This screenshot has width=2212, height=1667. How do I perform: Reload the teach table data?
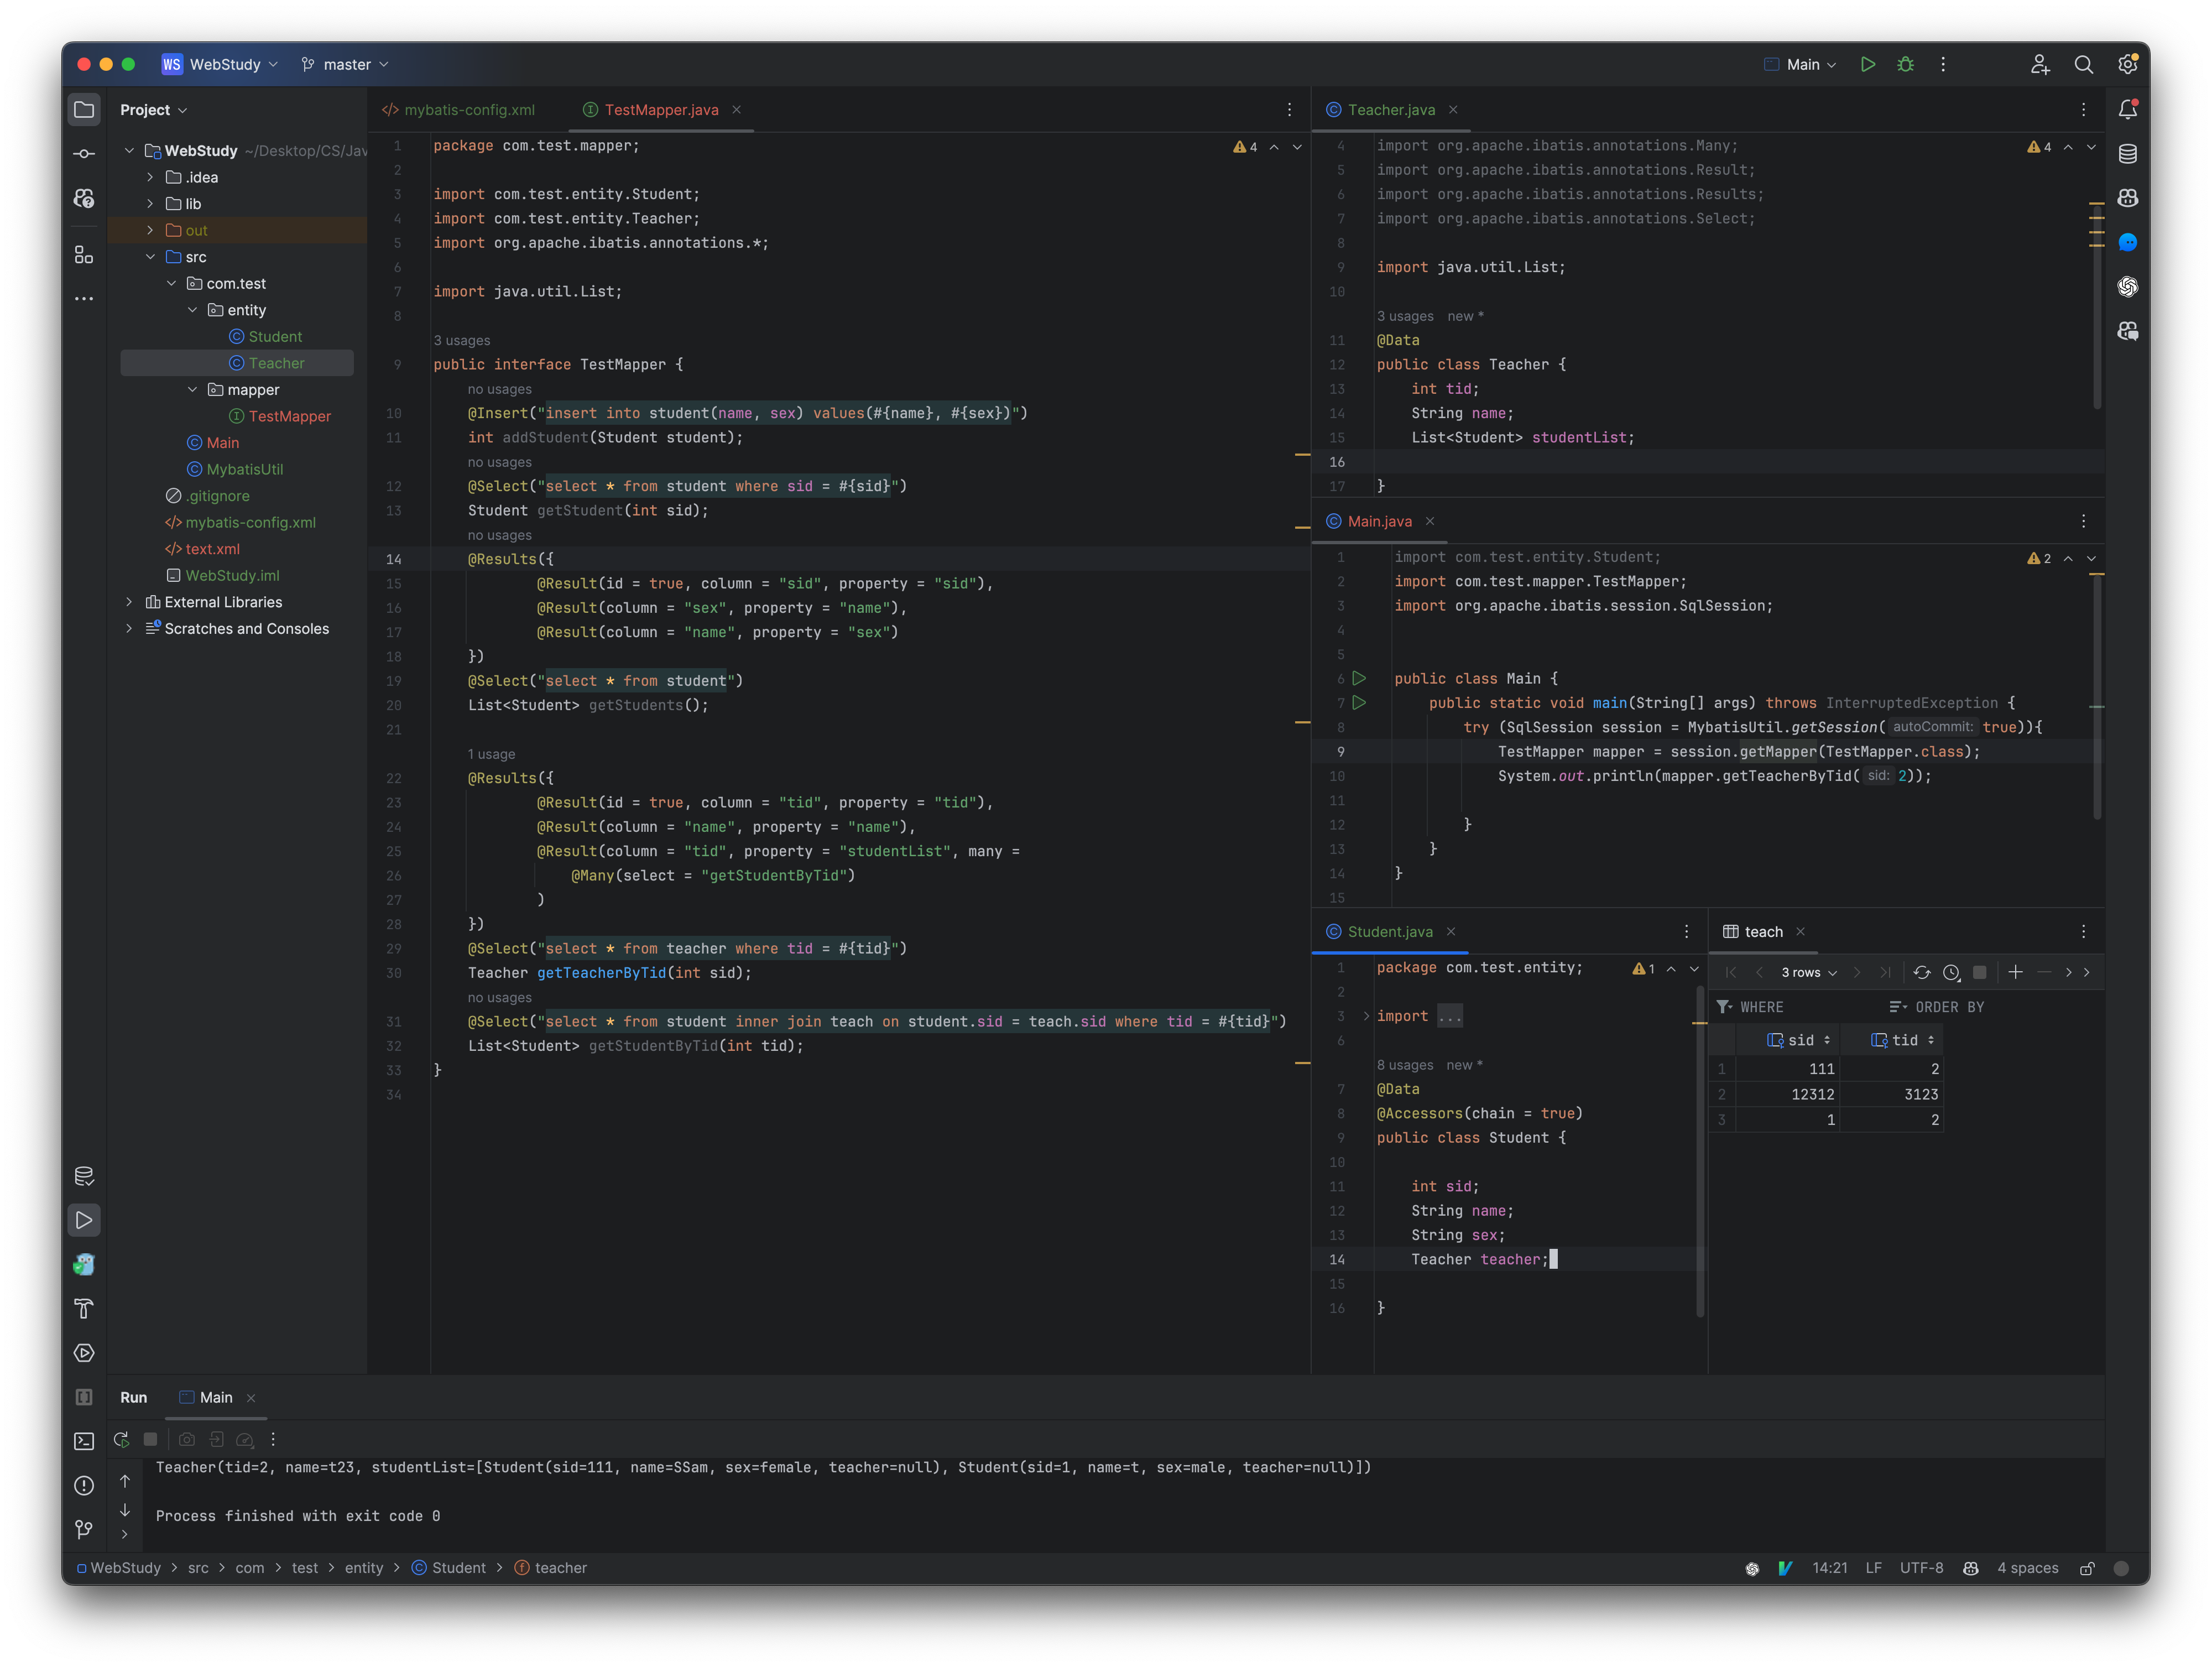coord(1921,972)
